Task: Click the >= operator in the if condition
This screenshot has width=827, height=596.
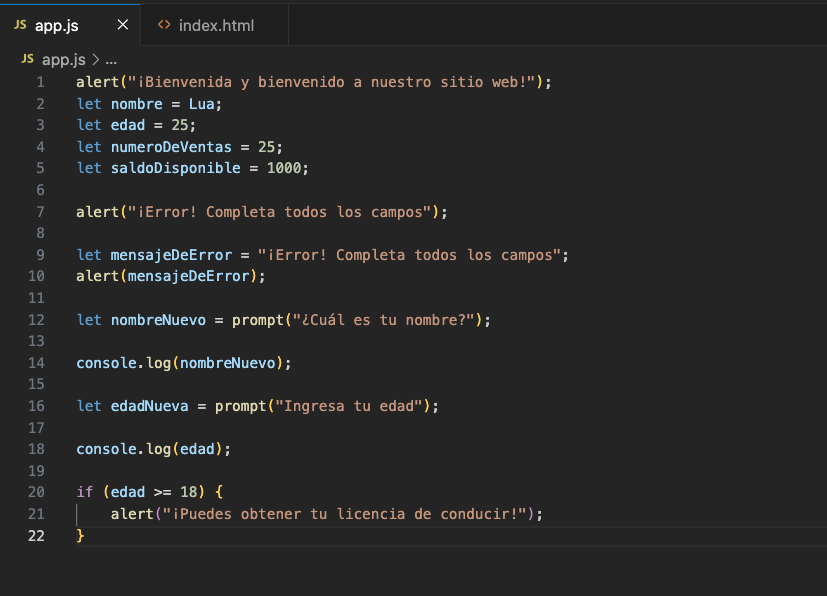Action: 162,493
